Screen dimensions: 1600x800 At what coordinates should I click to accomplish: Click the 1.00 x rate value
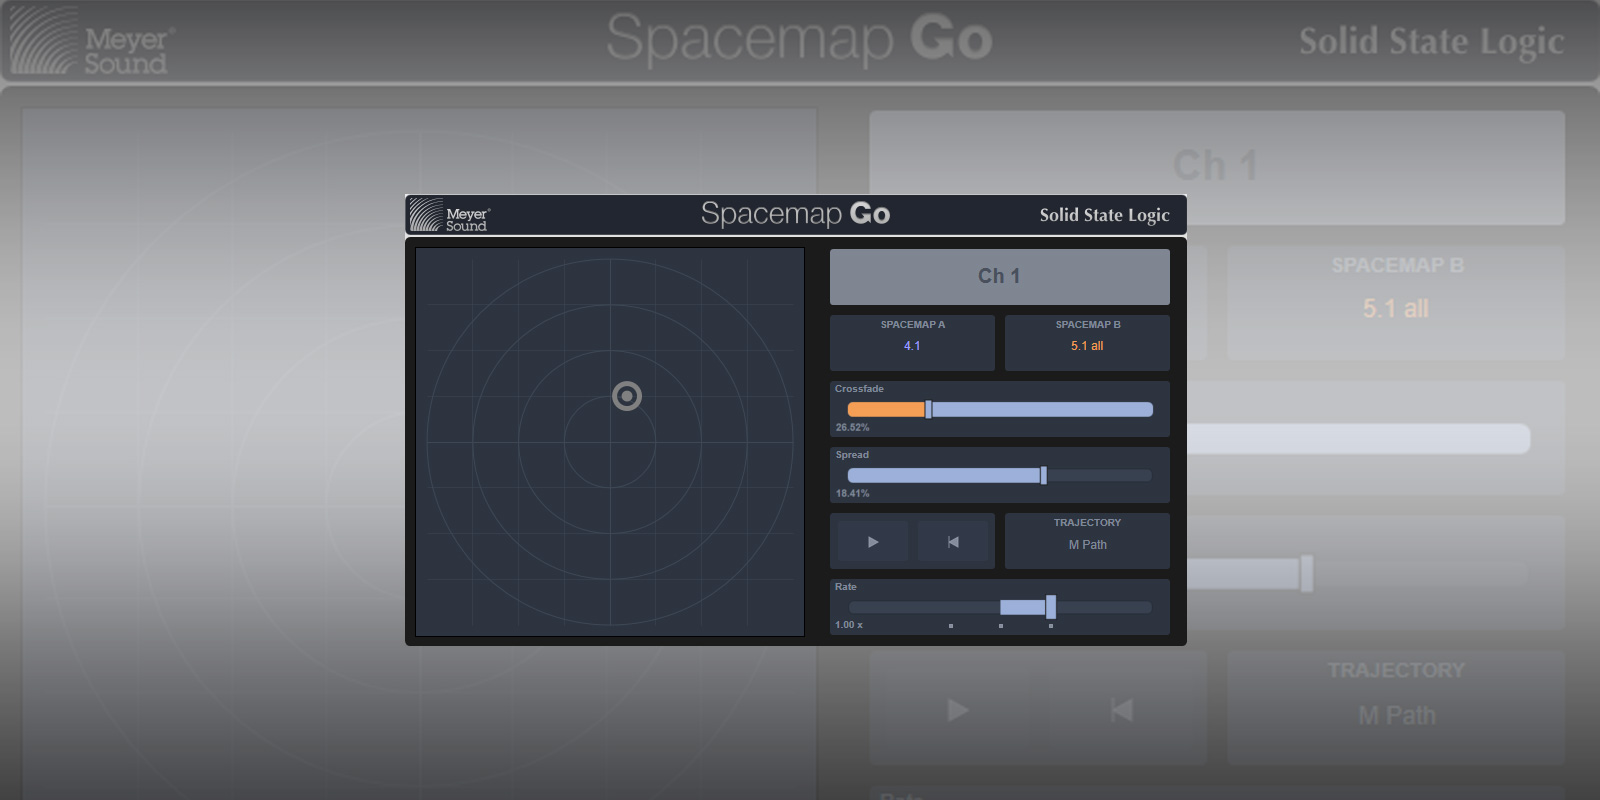(x=849, y=625)
